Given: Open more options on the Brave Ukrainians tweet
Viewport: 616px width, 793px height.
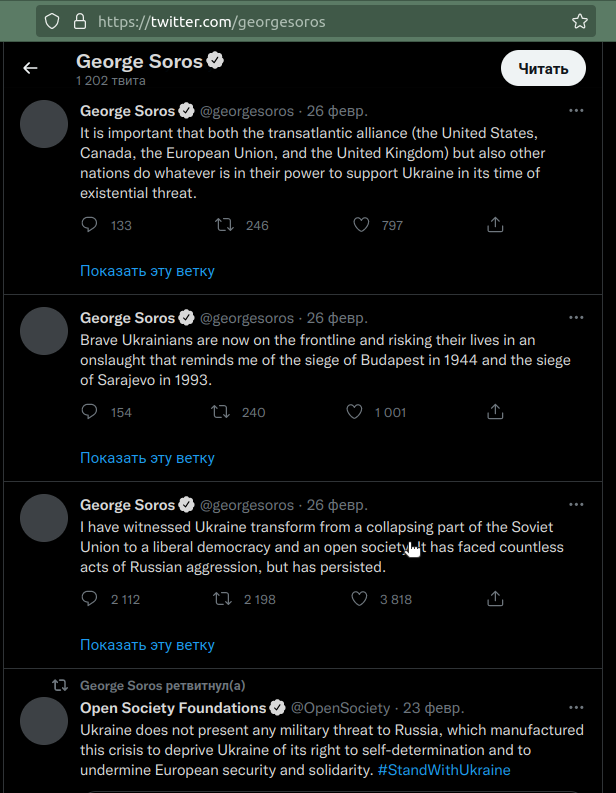Looking at the screenshot, I should pyautogui.click(x=576, y=318).
